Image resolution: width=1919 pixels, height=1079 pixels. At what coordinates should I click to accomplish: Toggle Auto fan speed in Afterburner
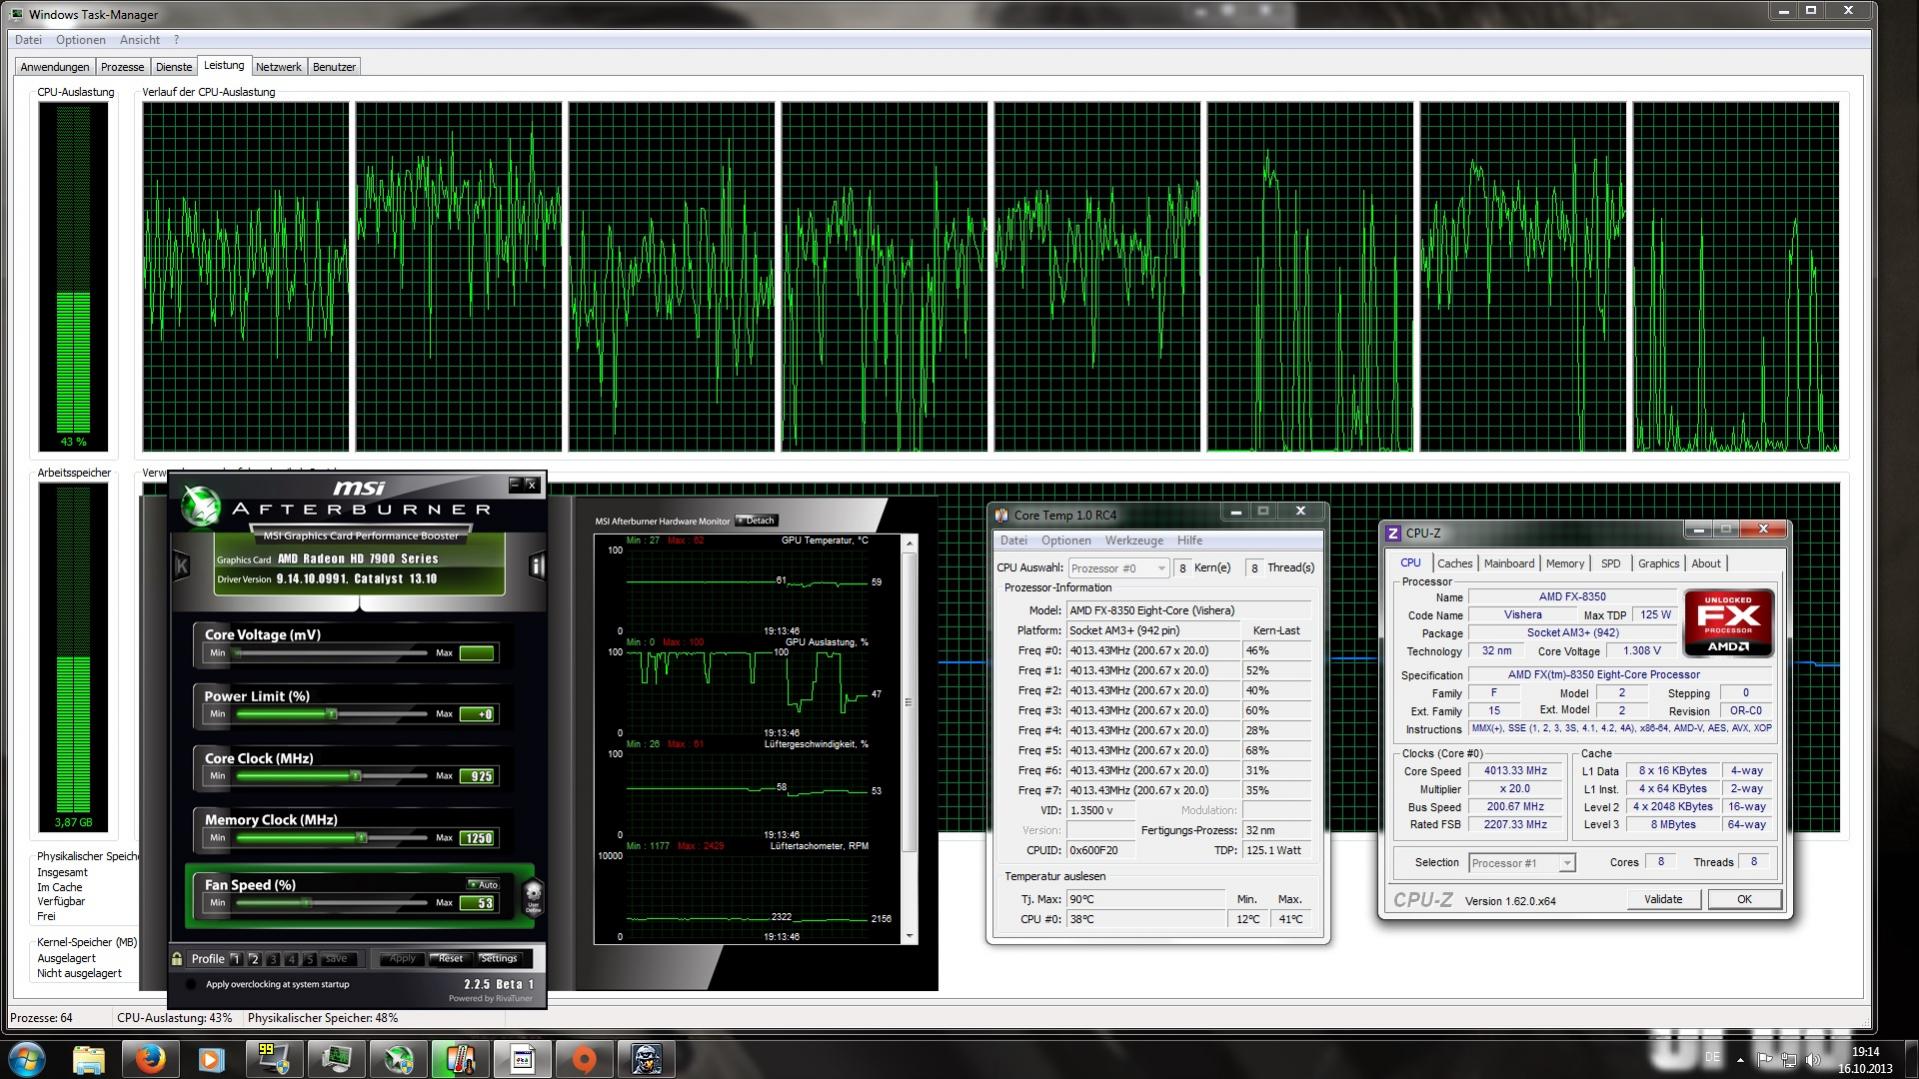click(x=483, y=884)
